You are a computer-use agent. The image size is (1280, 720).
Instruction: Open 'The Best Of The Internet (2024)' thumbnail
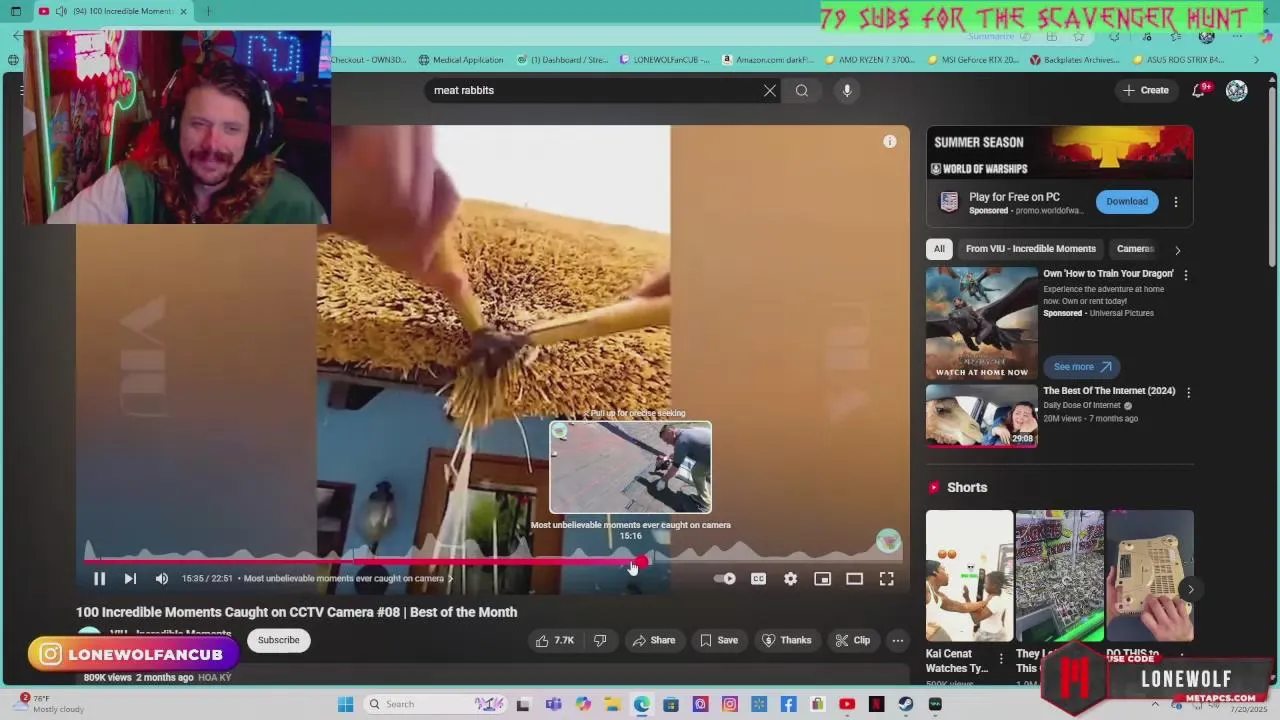(982, 416)
